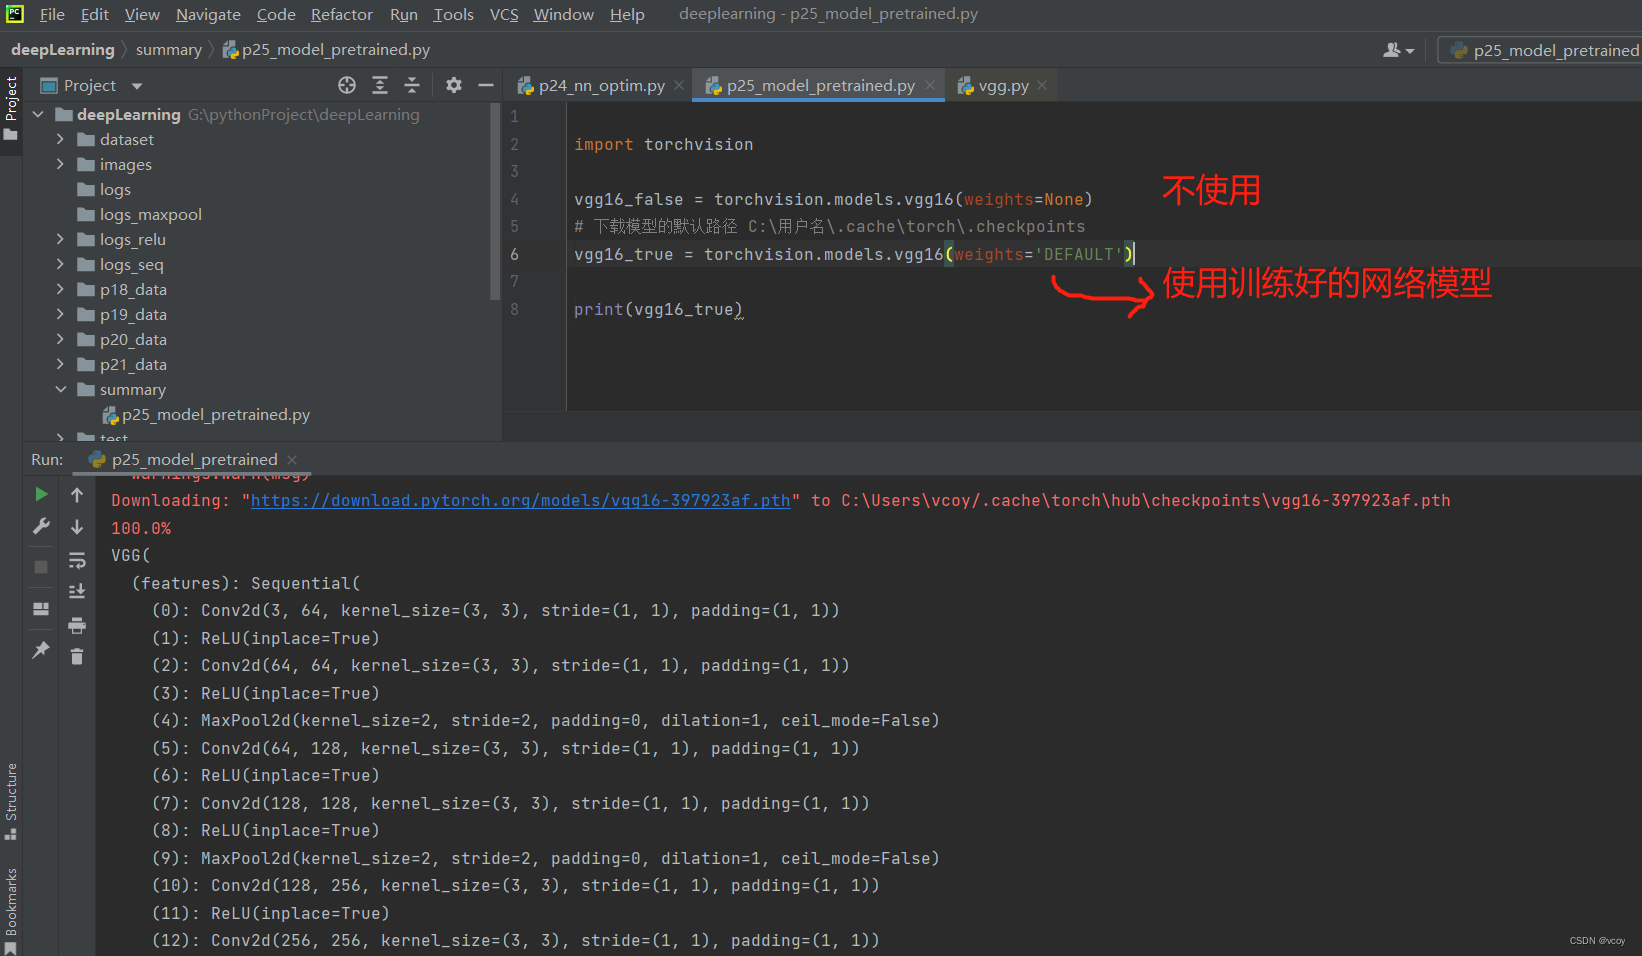Jump down the stack trace with down arrow
The image size is (1642, 956).
click(x=77, y=526)
